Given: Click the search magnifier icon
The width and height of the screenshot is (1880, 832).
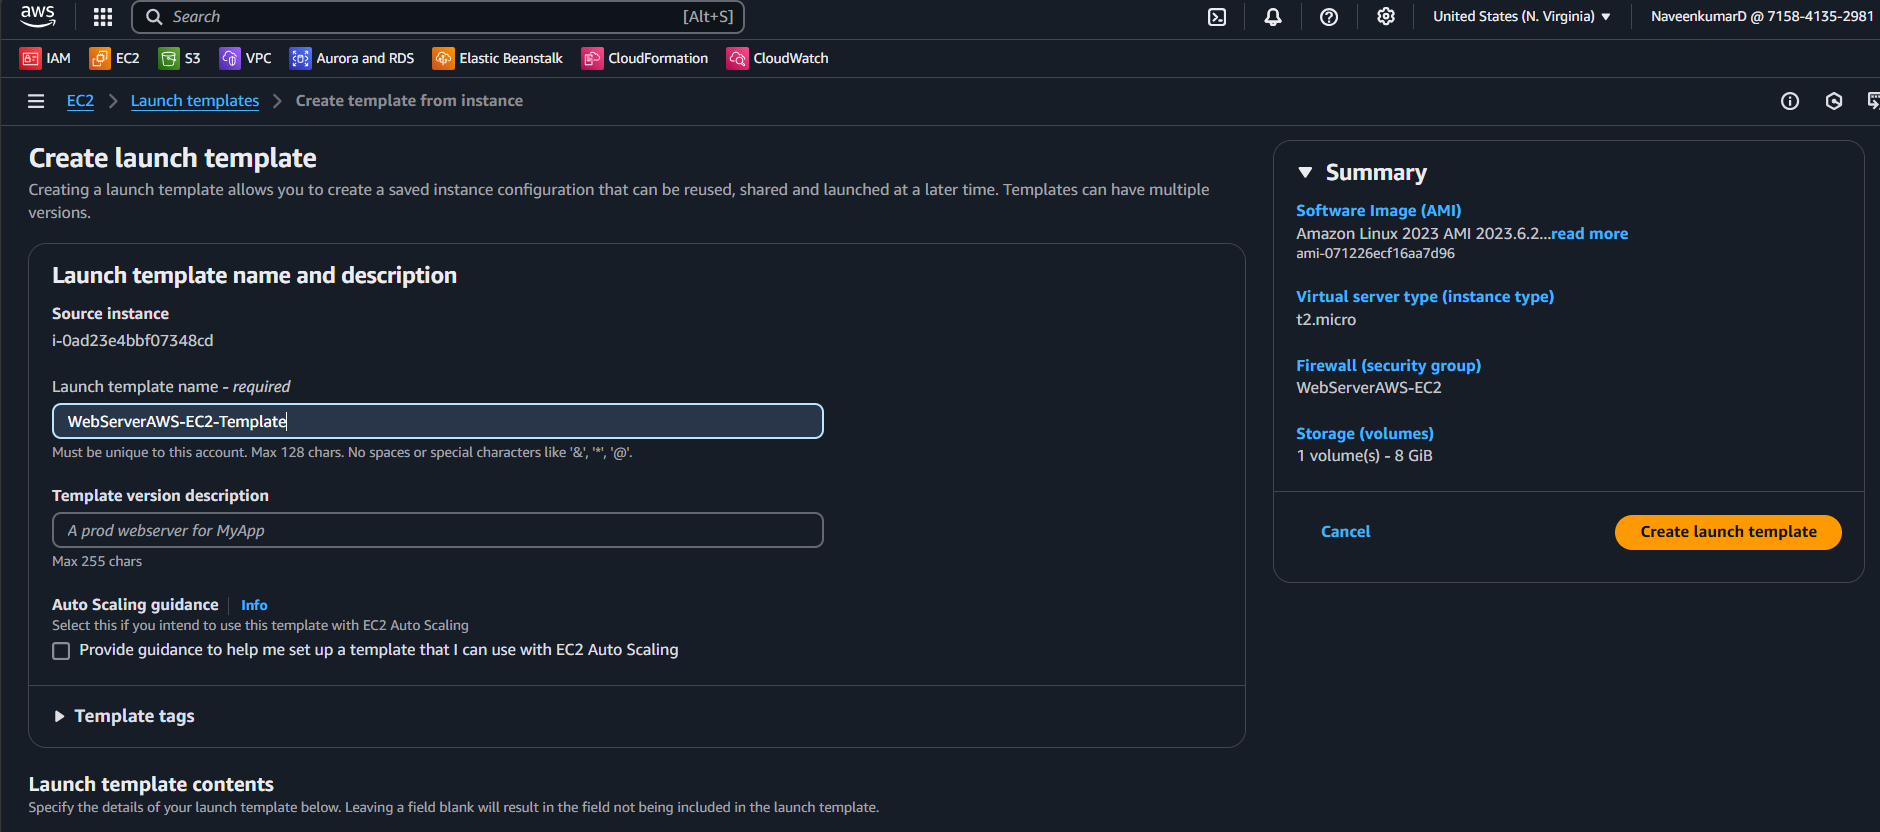Looking at the screenshot, I should [154, 17].
